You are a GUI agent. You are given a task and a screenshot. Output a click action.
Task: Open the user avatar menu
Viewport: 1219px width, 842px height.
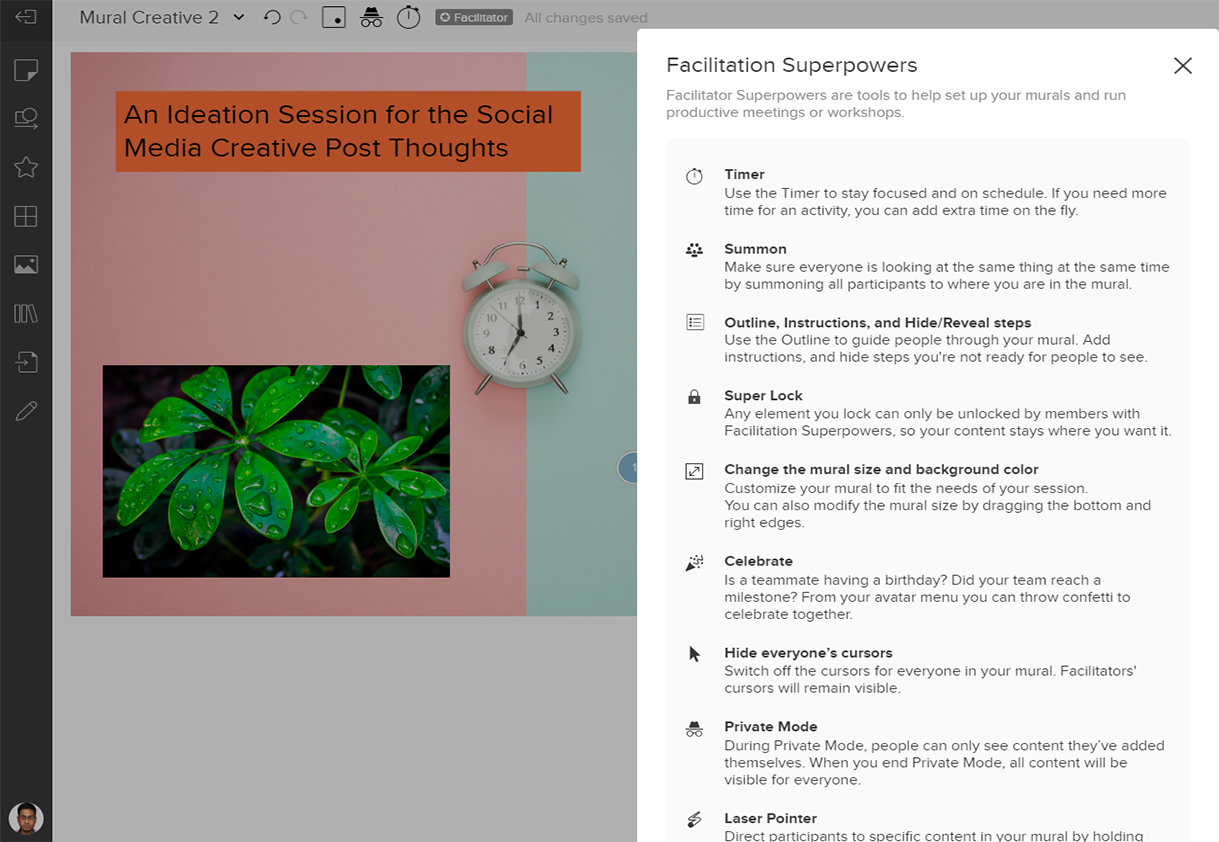point(26,817)
